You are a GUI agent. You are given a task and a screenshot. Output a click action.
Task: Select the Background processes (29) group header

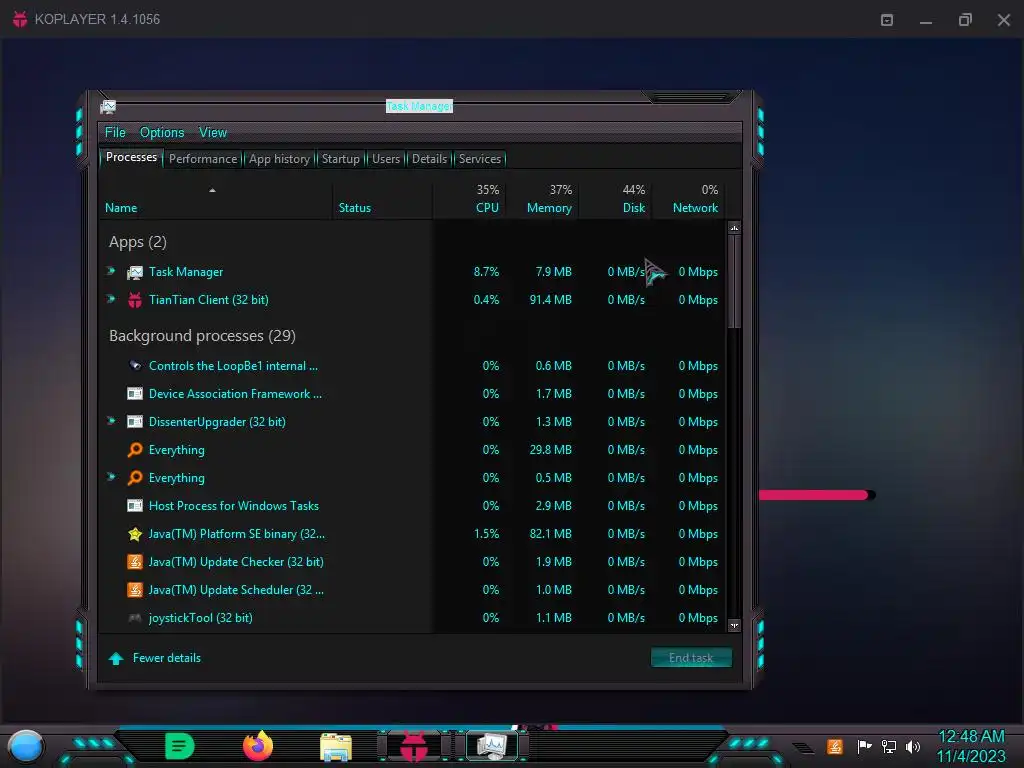tap(202, 336)
